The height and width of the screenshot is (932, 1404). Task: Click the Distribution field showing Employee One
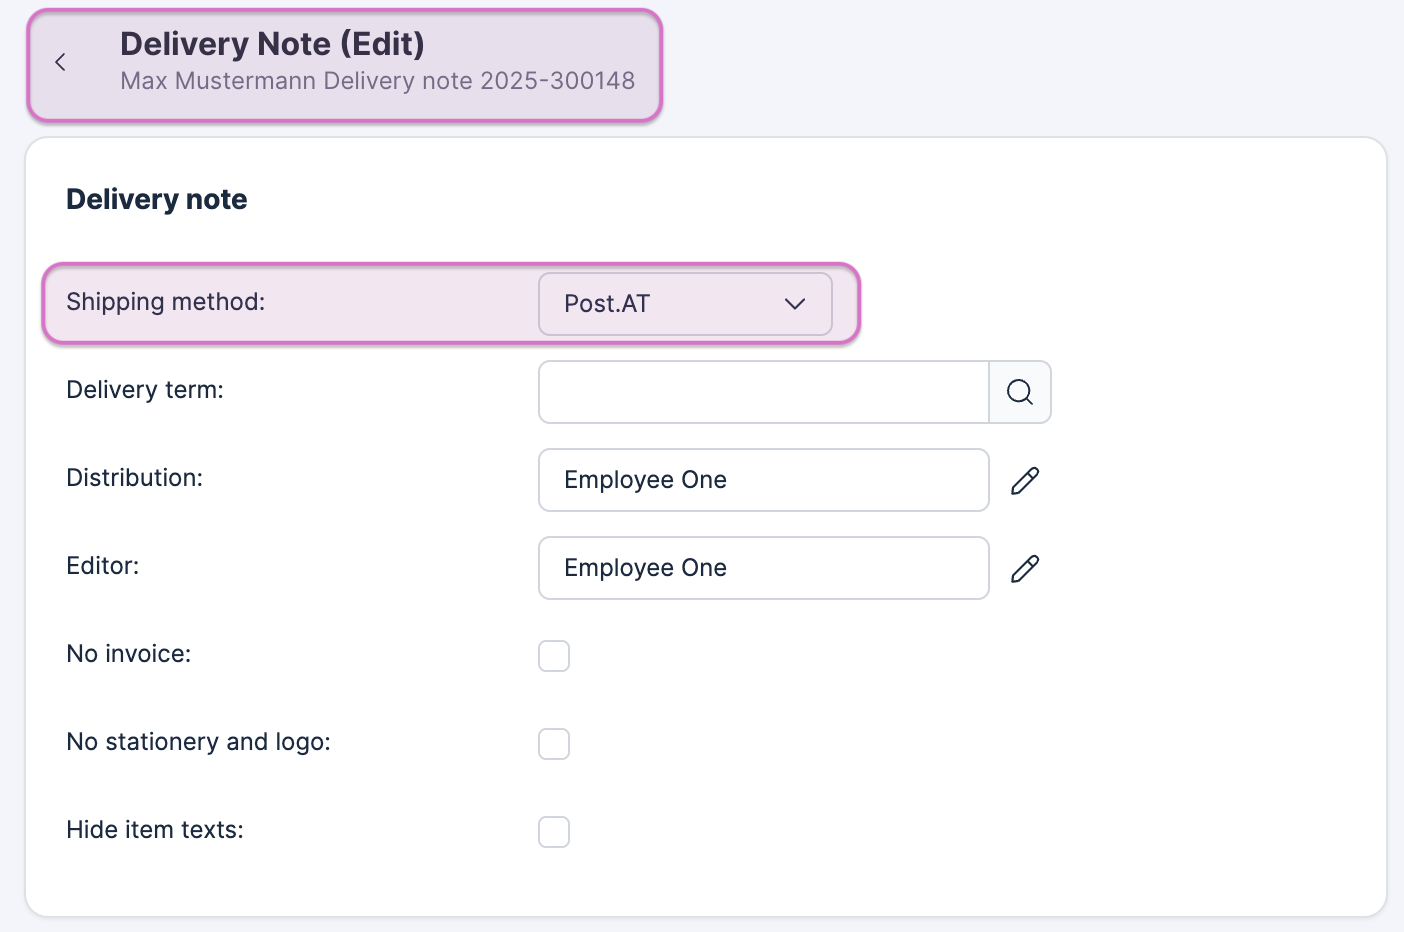763,480
